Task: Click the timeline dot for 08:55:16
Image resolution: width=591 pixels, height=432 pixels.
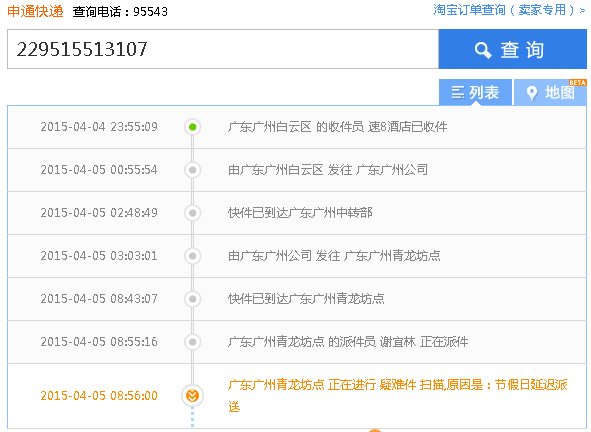Action: pos(193,342)
